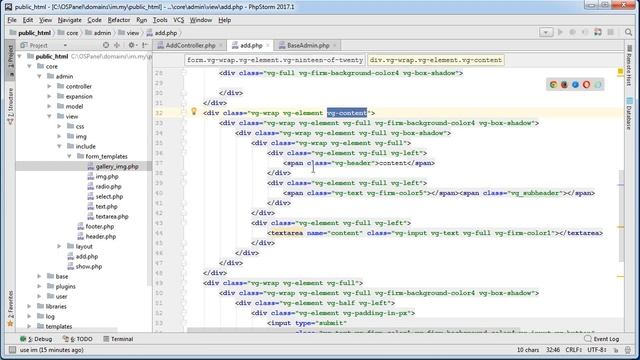The height and width of the screenshot is (360, 640).
Task: Expand the css folder
Action: (x=60, y=126)
